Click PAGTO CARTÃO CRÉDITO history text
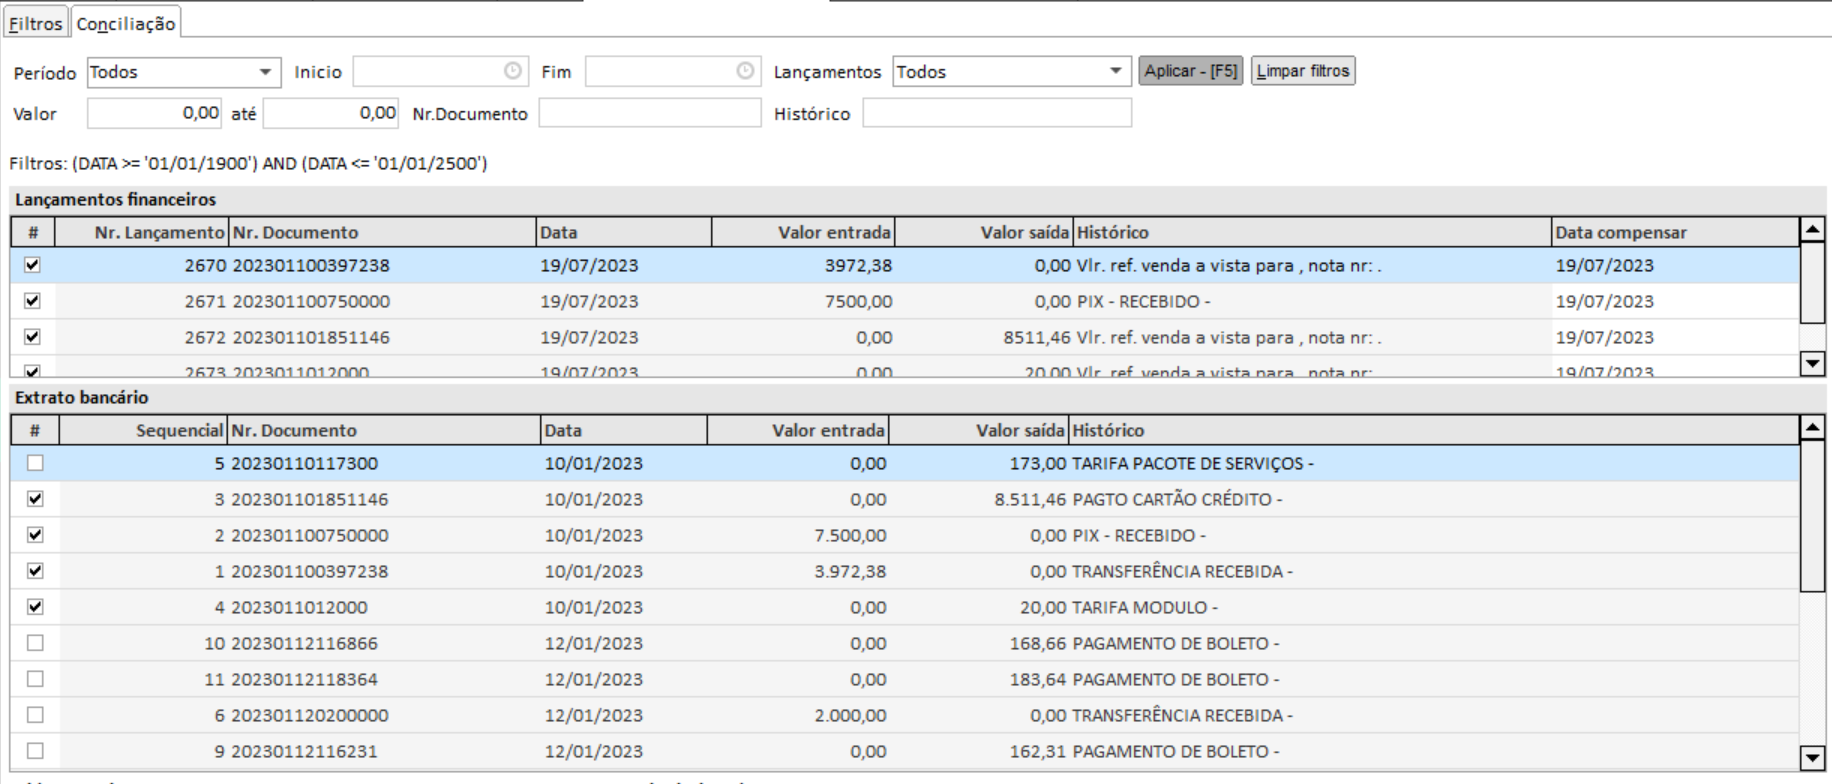This screenshot has width=1832, height=784. coord(1177,500)
